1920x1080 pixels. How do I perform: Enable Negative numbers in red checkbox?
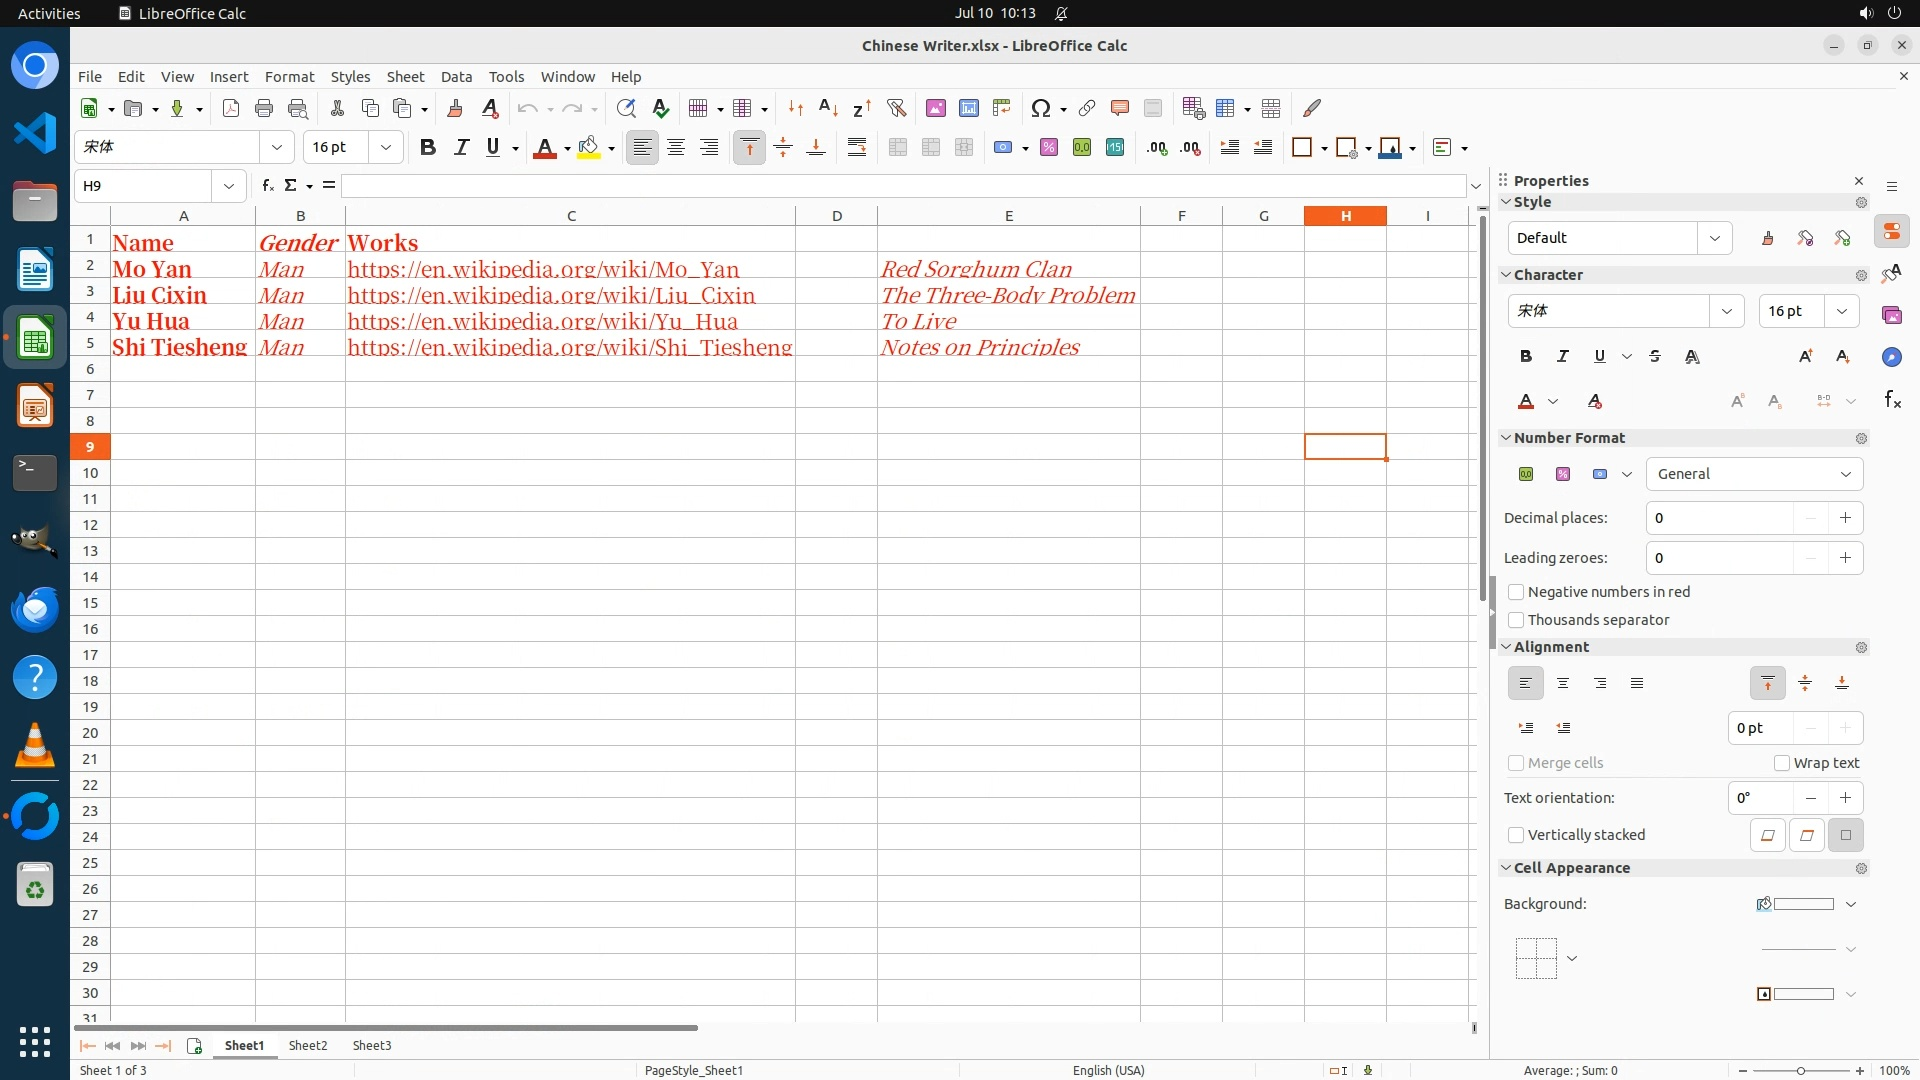tap(1516, 592)
